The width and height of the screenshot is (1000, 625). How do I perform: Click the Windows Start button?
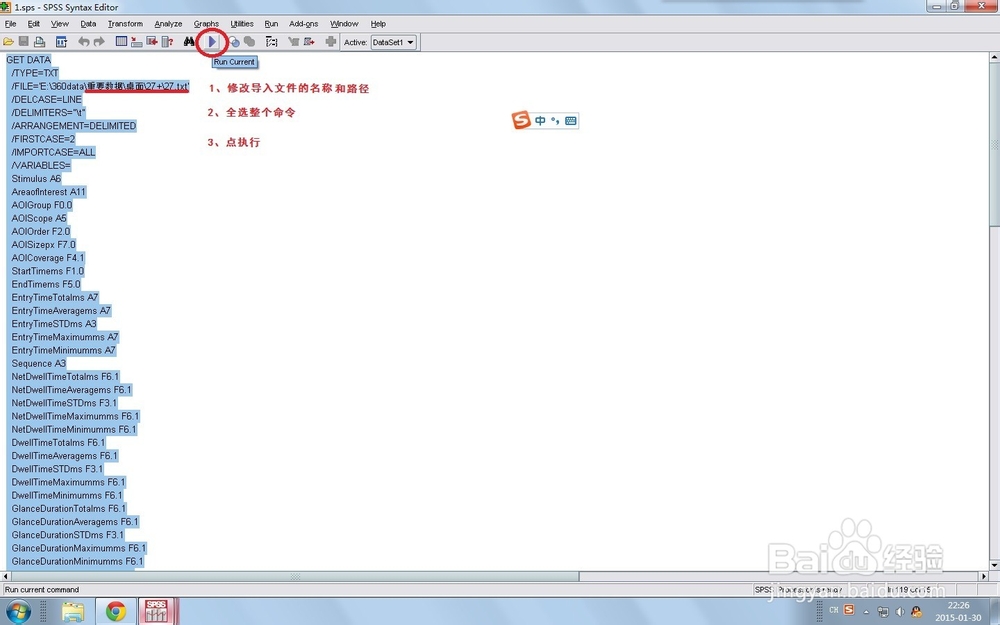click(x=17, y=611)
